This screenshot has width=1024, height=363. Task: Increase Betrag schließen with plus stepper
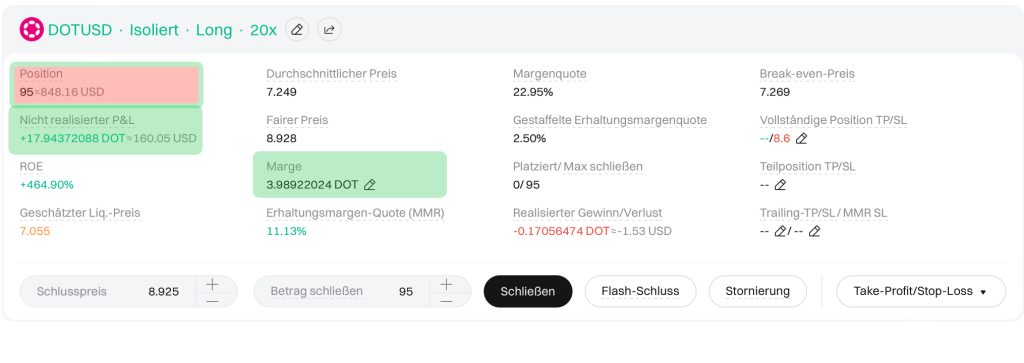coord(446,284)
